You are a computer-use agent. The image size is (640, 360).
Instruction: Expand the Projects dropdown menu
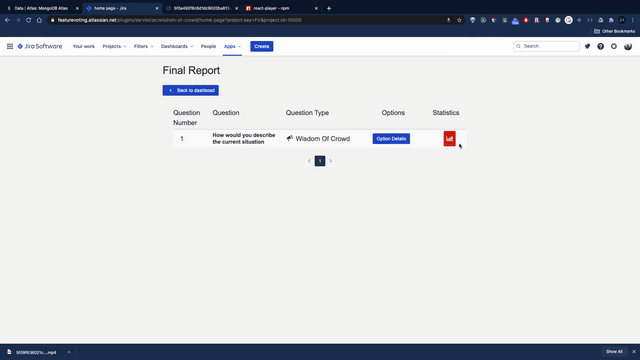[x=114, y=47]
